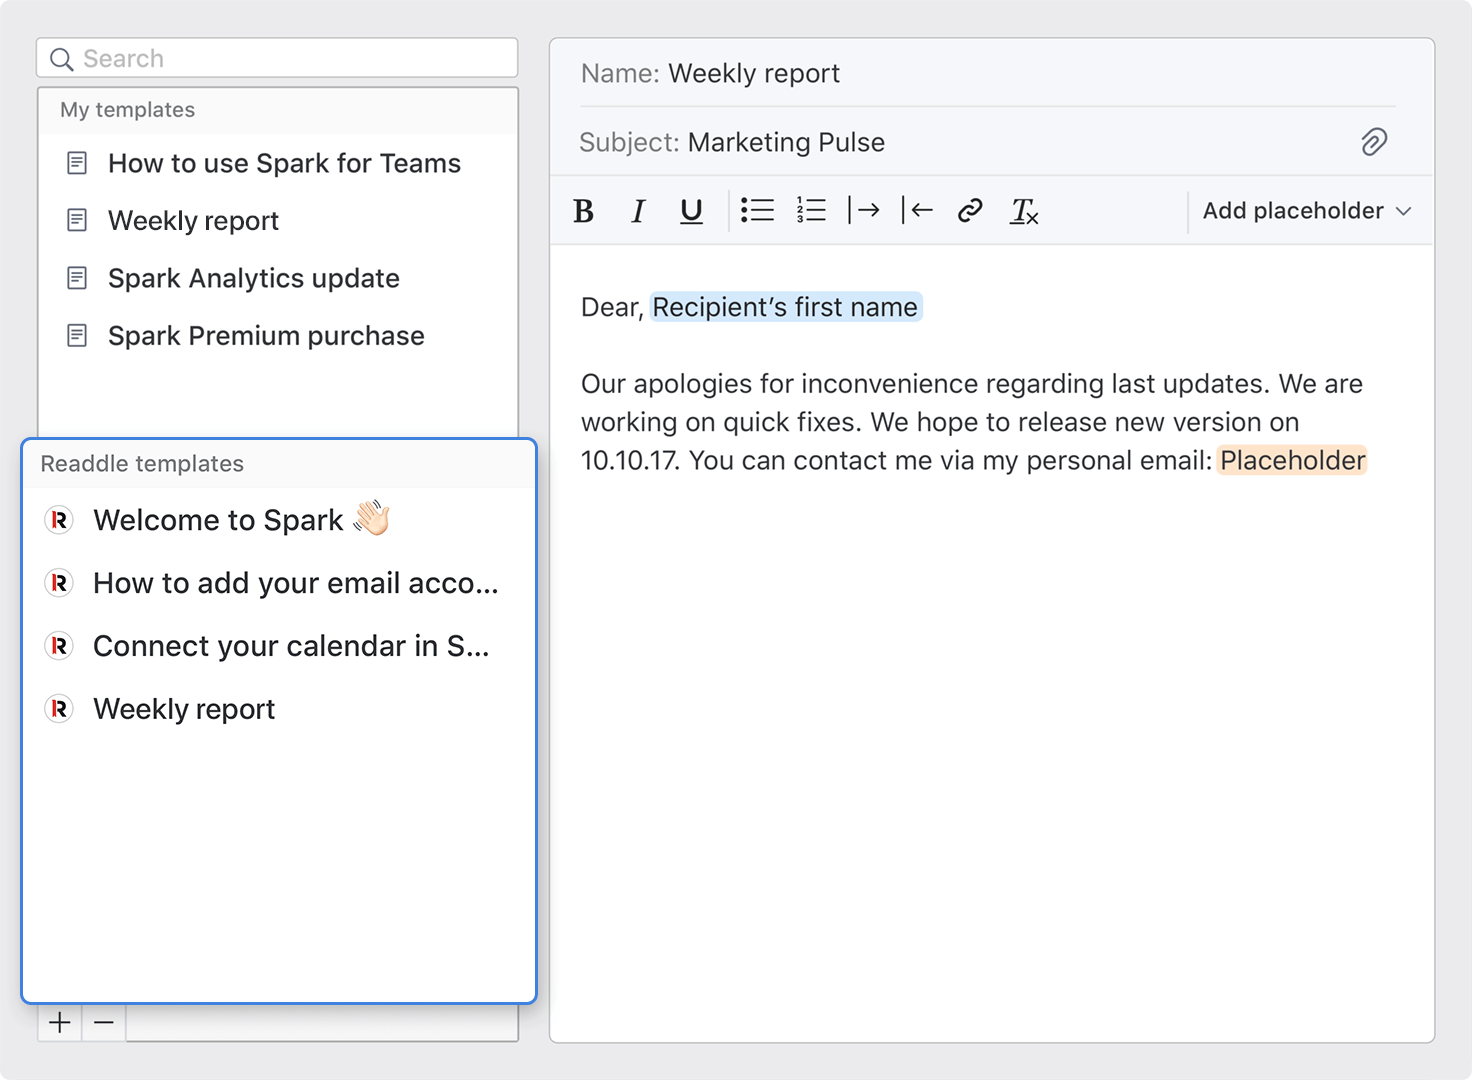
Task: Insert a numbered list
Action: coord(811,210)
